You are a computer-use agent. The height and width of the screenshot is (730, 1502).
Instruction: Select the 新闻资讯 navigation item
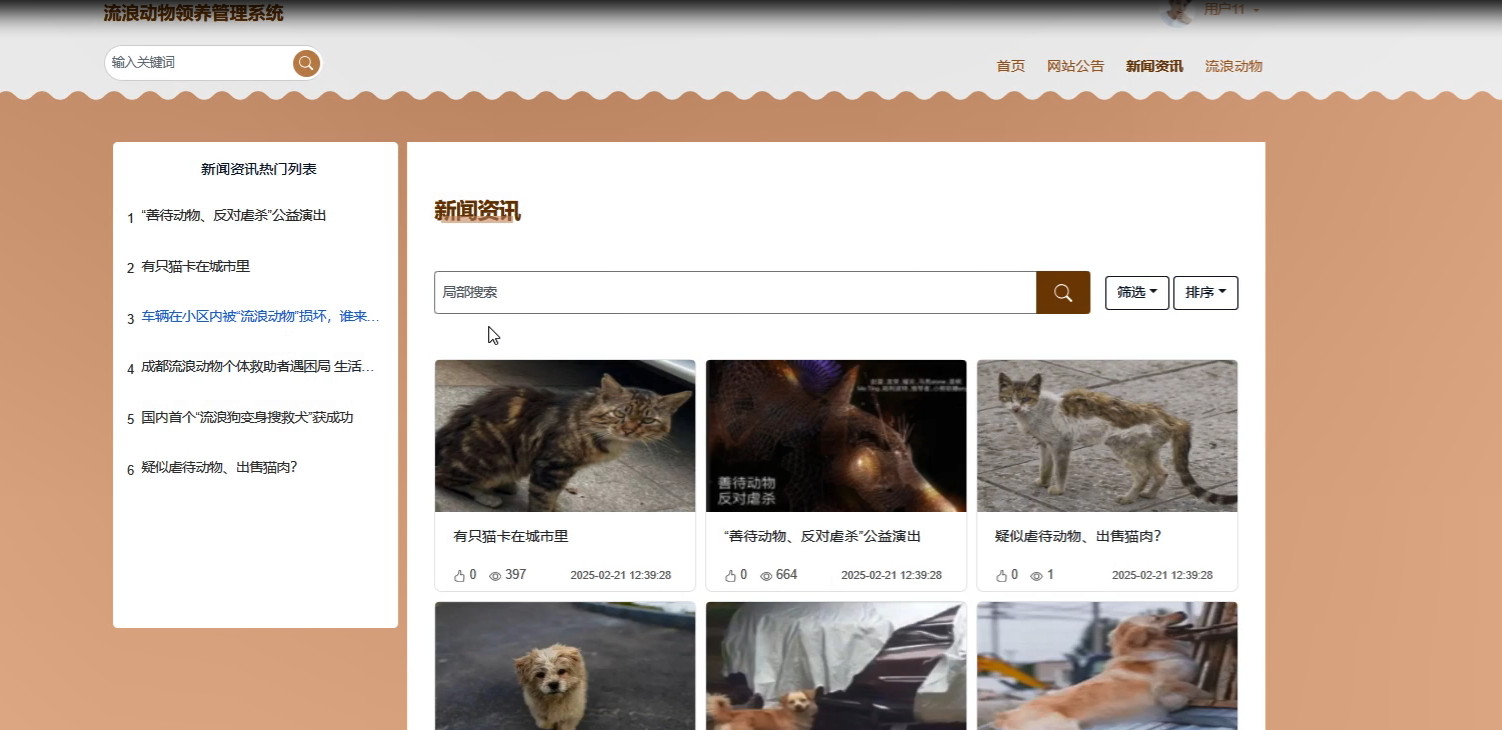pyautogui.click(x=1154, y=66)
